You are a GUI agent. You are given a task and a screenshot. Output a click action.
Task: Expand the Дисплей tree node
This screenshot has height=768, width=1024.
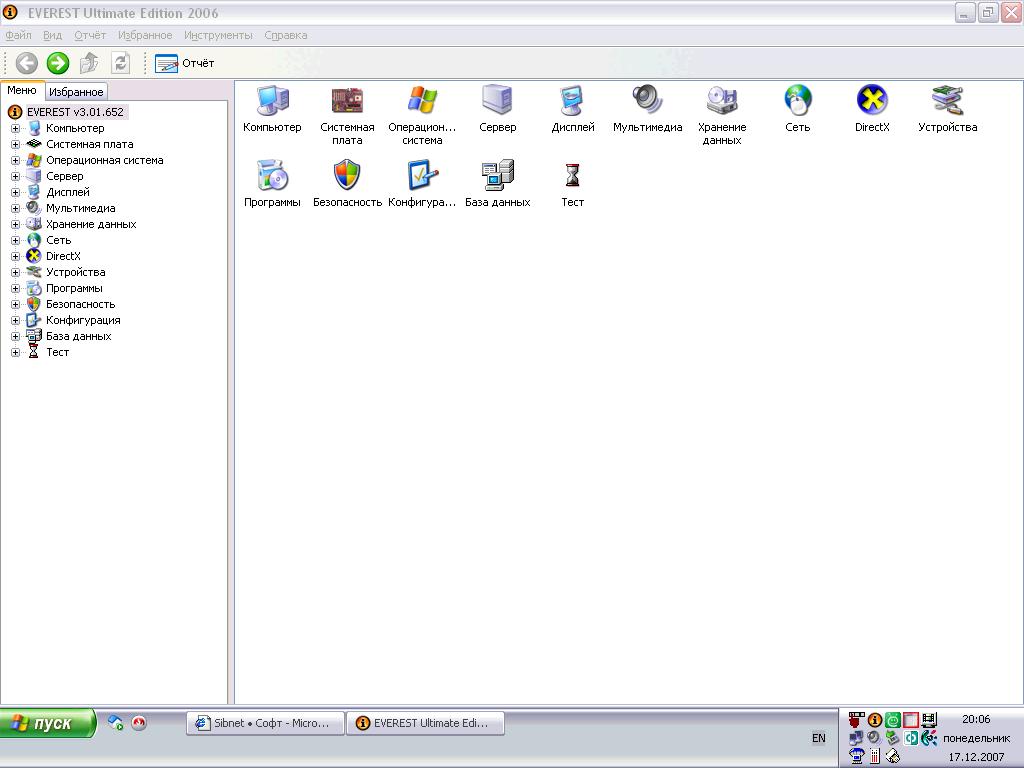tap(15, 192)
